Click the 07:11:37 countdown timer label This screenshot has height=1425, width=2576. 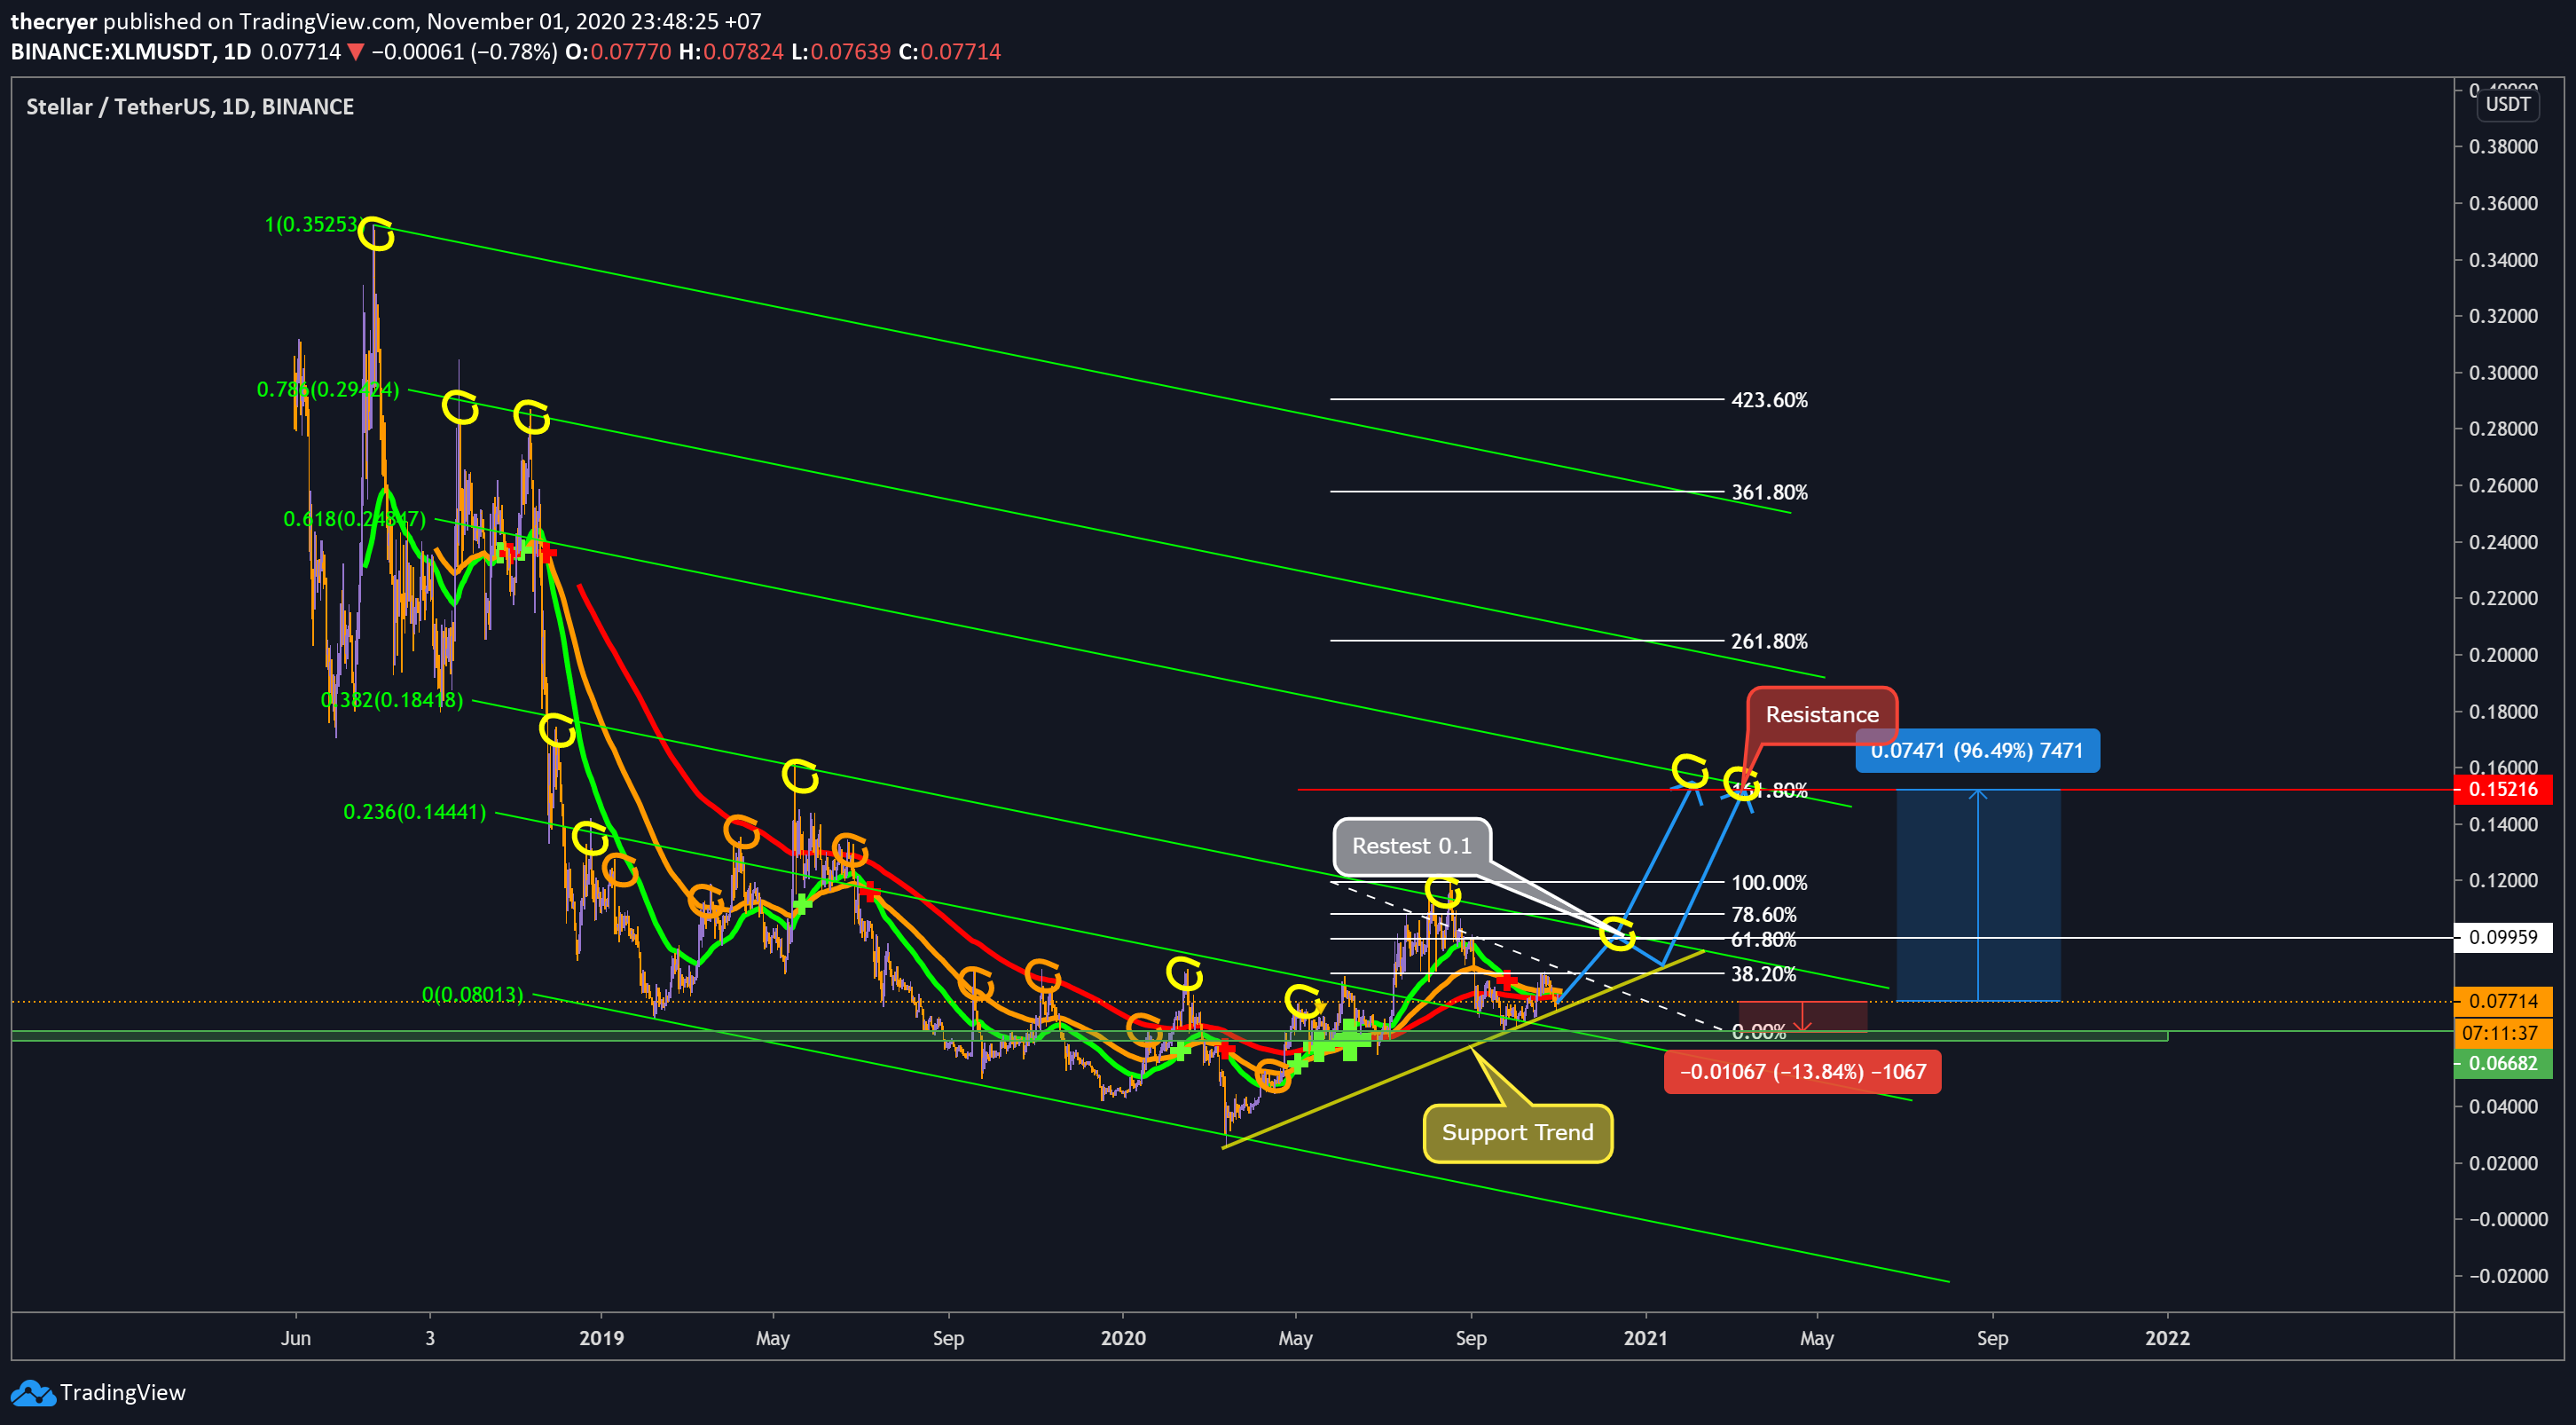[2503, 1032]
